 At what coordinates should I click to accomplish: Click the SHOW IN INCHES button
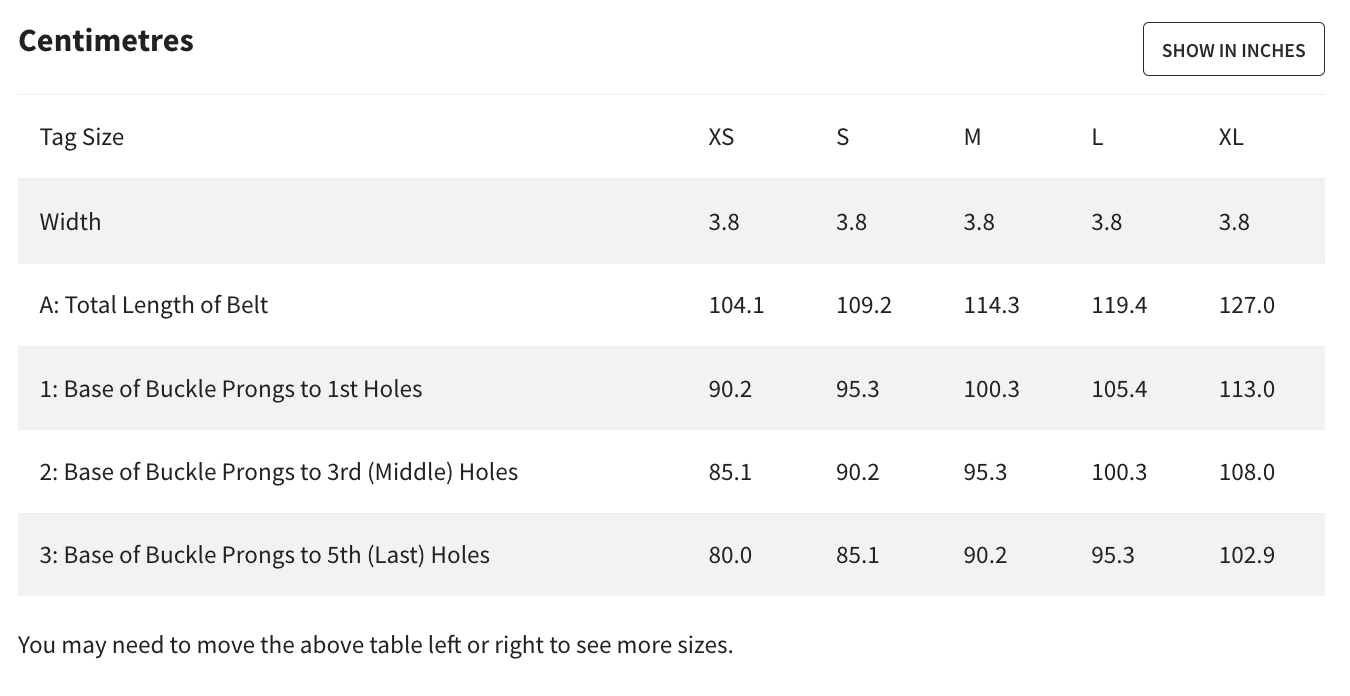pos(1233,50)
